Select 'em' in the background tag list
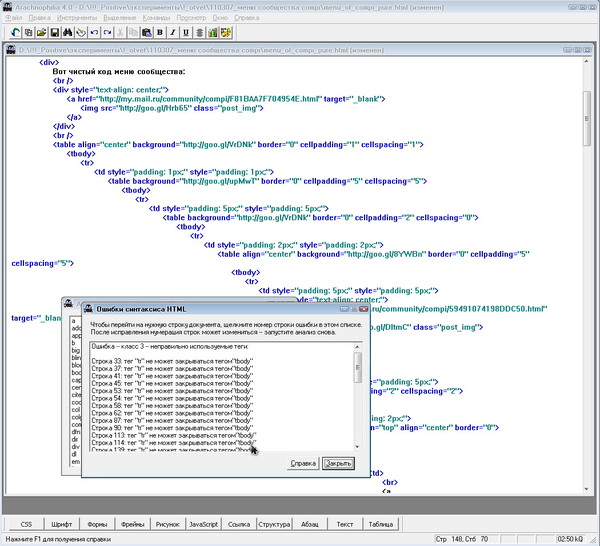 pyautogui.click(x=75, y=461)
